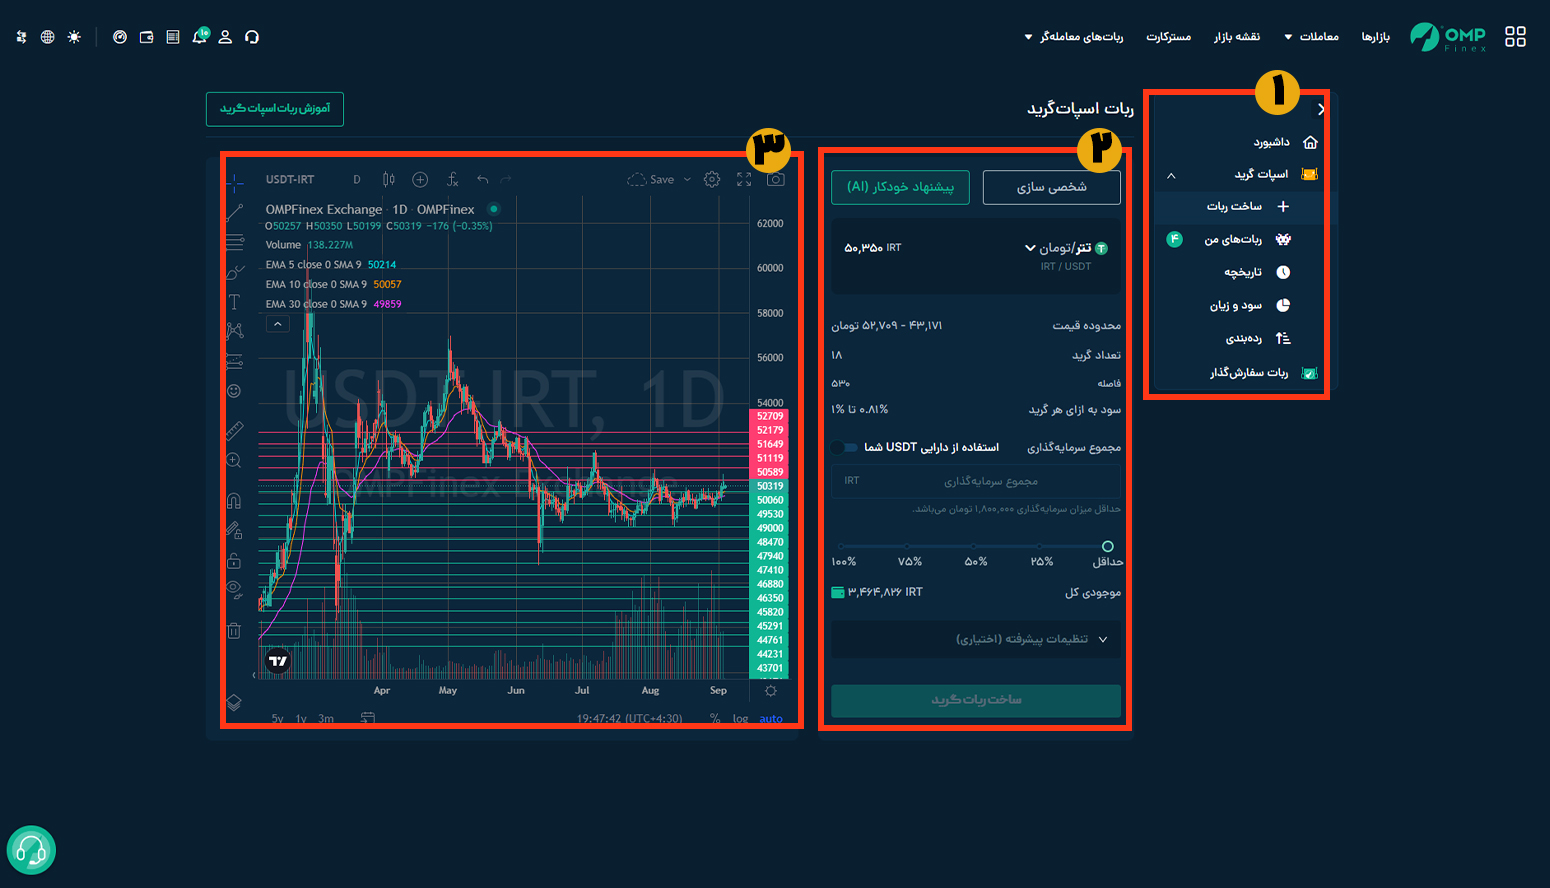Toggle استفاده از دارایی USDT شما switch
Viewport: 1550px width, 888px height.
tap(845, 447)
